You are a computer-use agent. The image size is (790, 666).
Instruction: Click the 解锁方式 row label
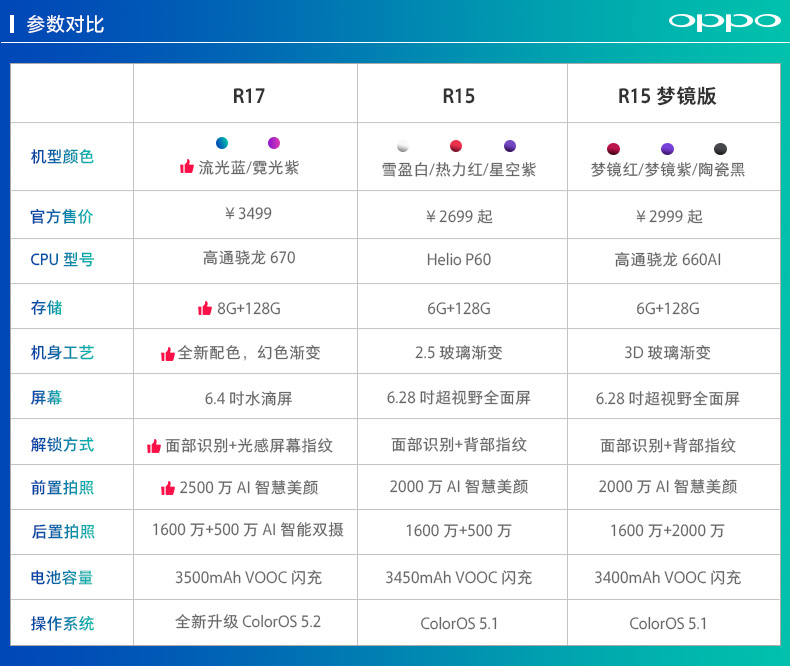point(62,444)
